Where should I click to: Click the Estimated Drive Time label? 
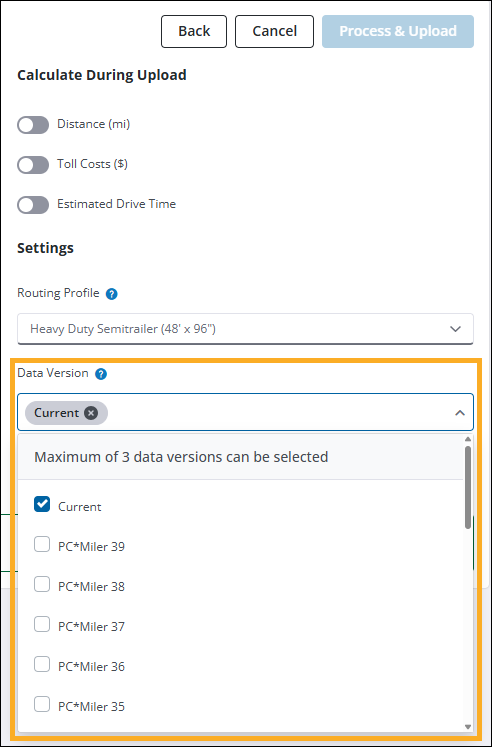click(117, 204)
